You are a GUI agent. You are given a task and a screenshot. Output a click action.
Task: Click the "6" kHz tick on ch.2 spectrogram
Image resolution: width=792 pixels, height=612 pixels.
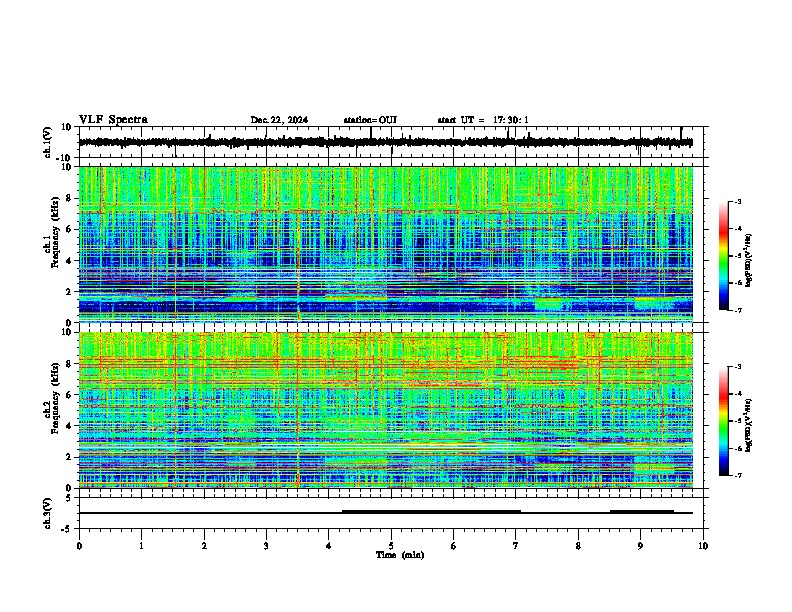click(70, 395)
